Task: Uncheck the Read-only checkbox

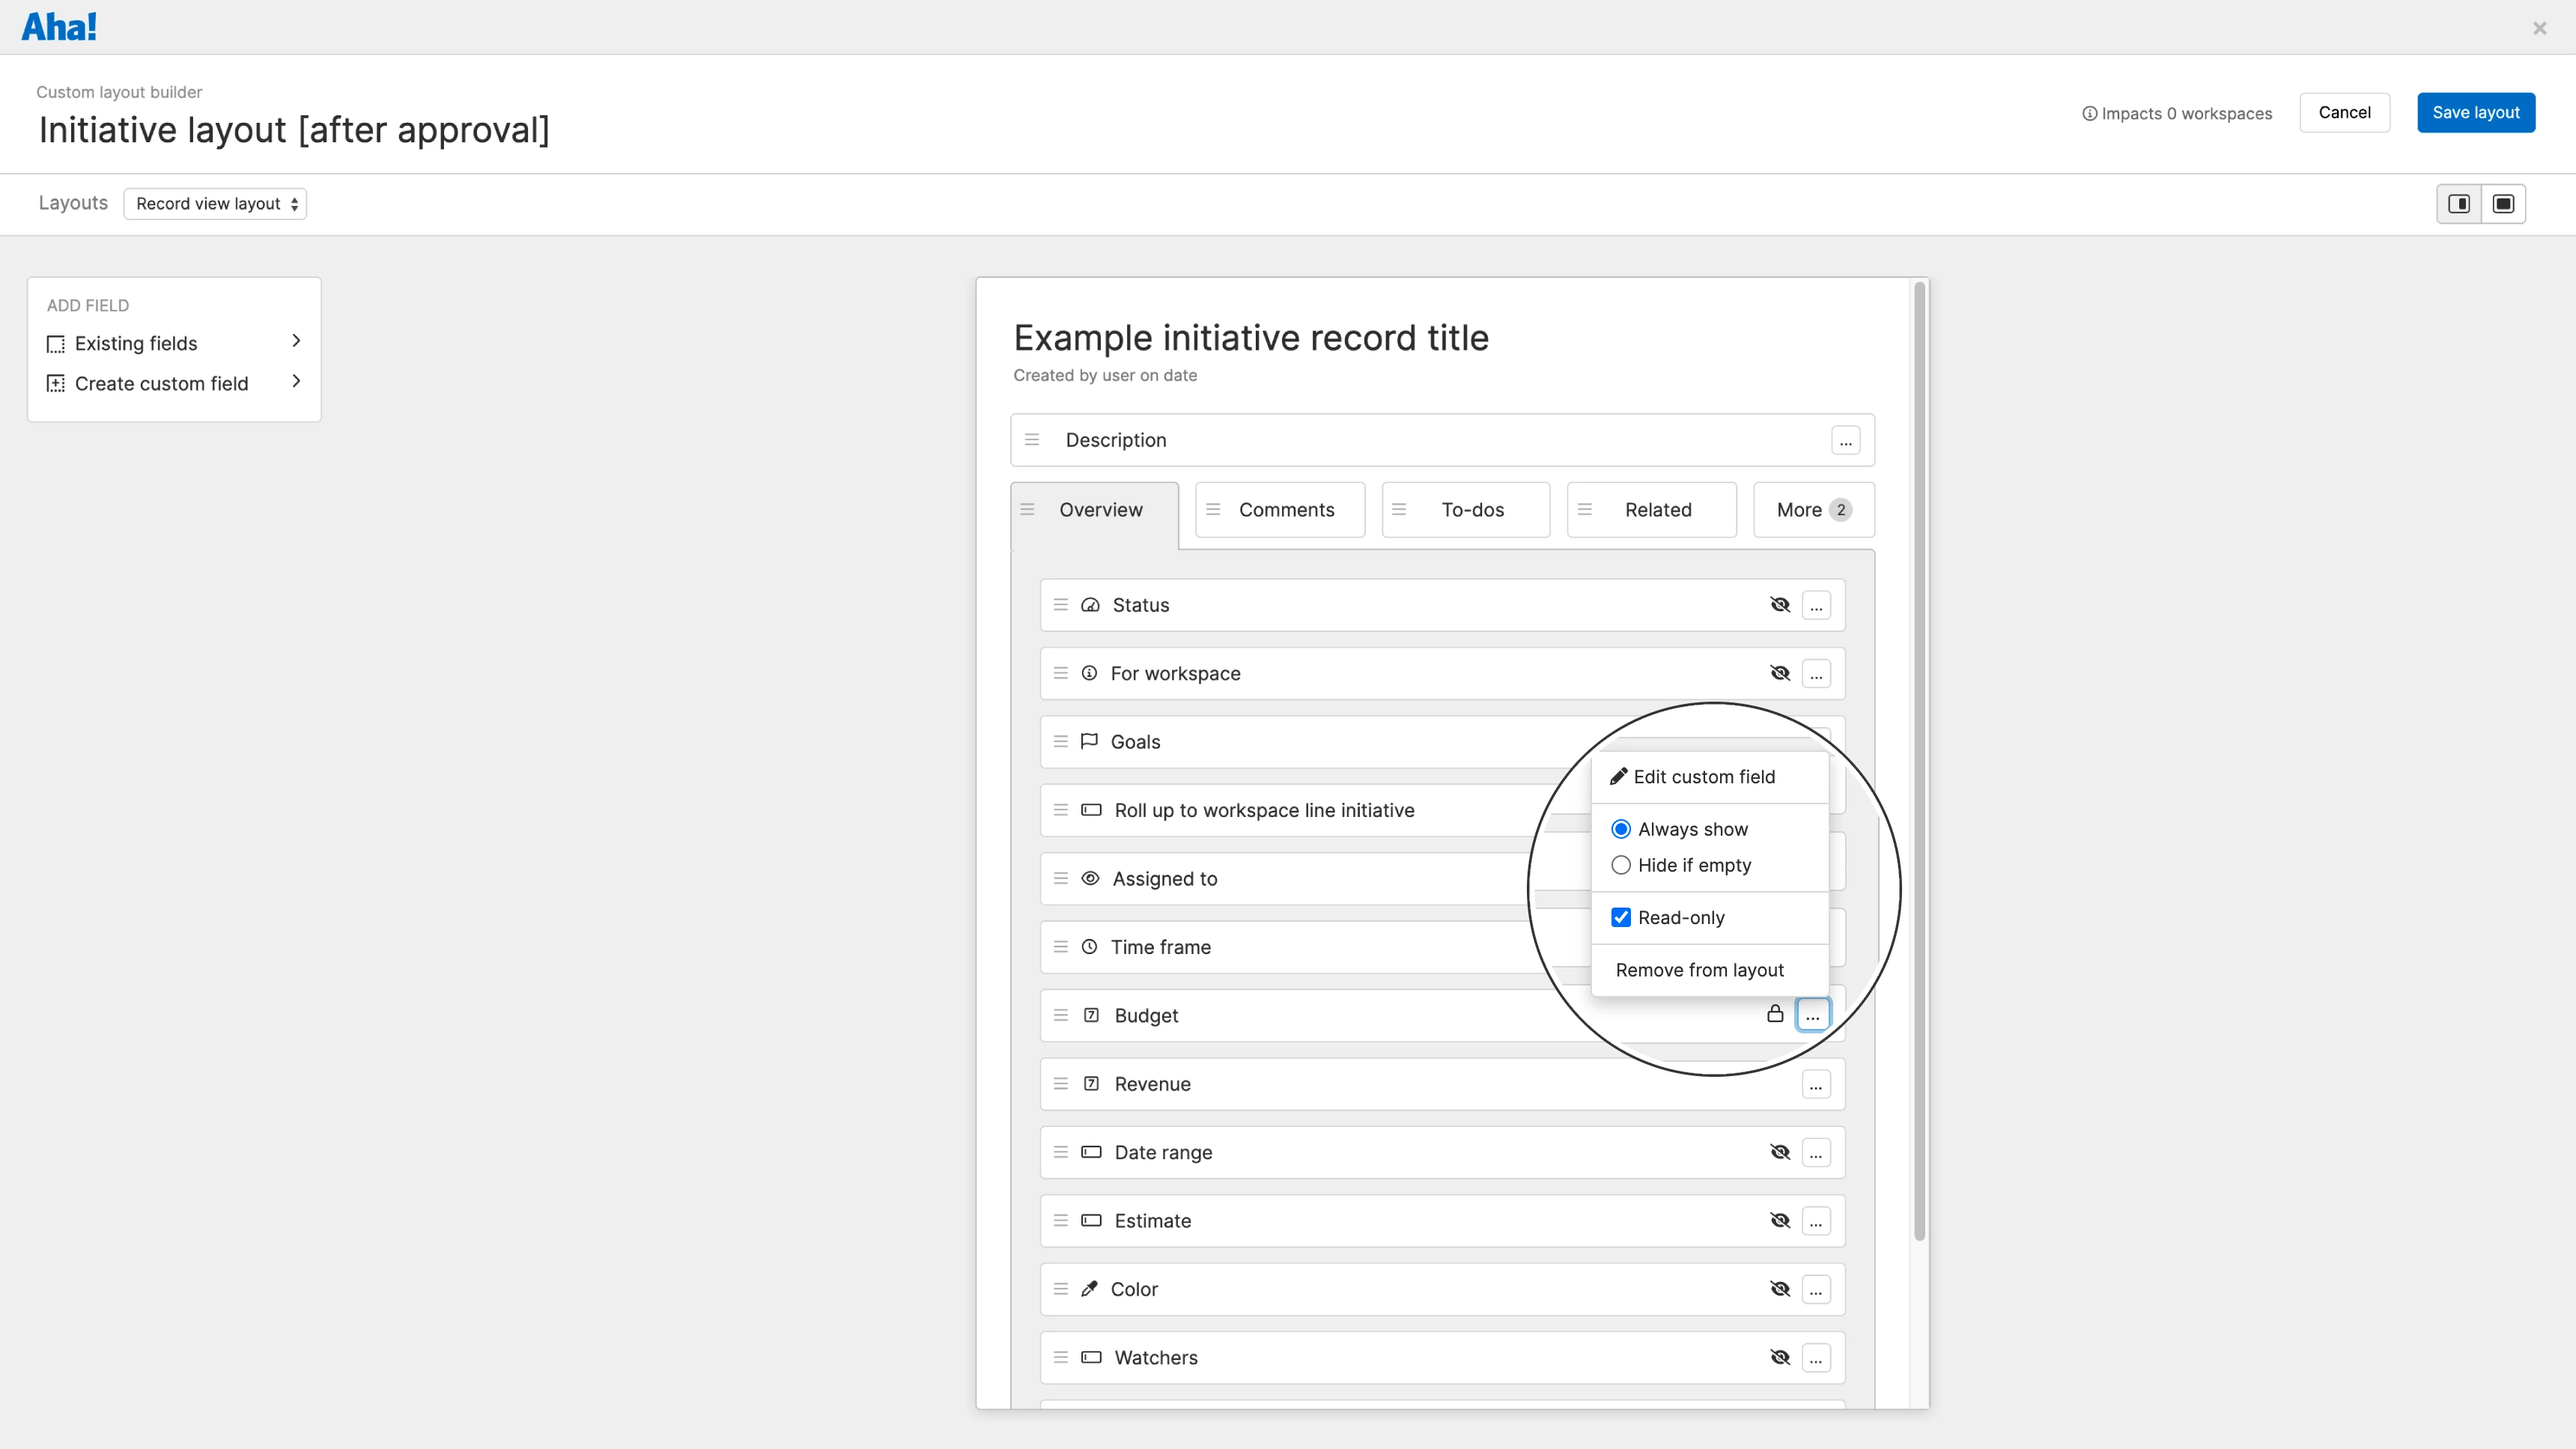Action: [x=1621, y=918]
